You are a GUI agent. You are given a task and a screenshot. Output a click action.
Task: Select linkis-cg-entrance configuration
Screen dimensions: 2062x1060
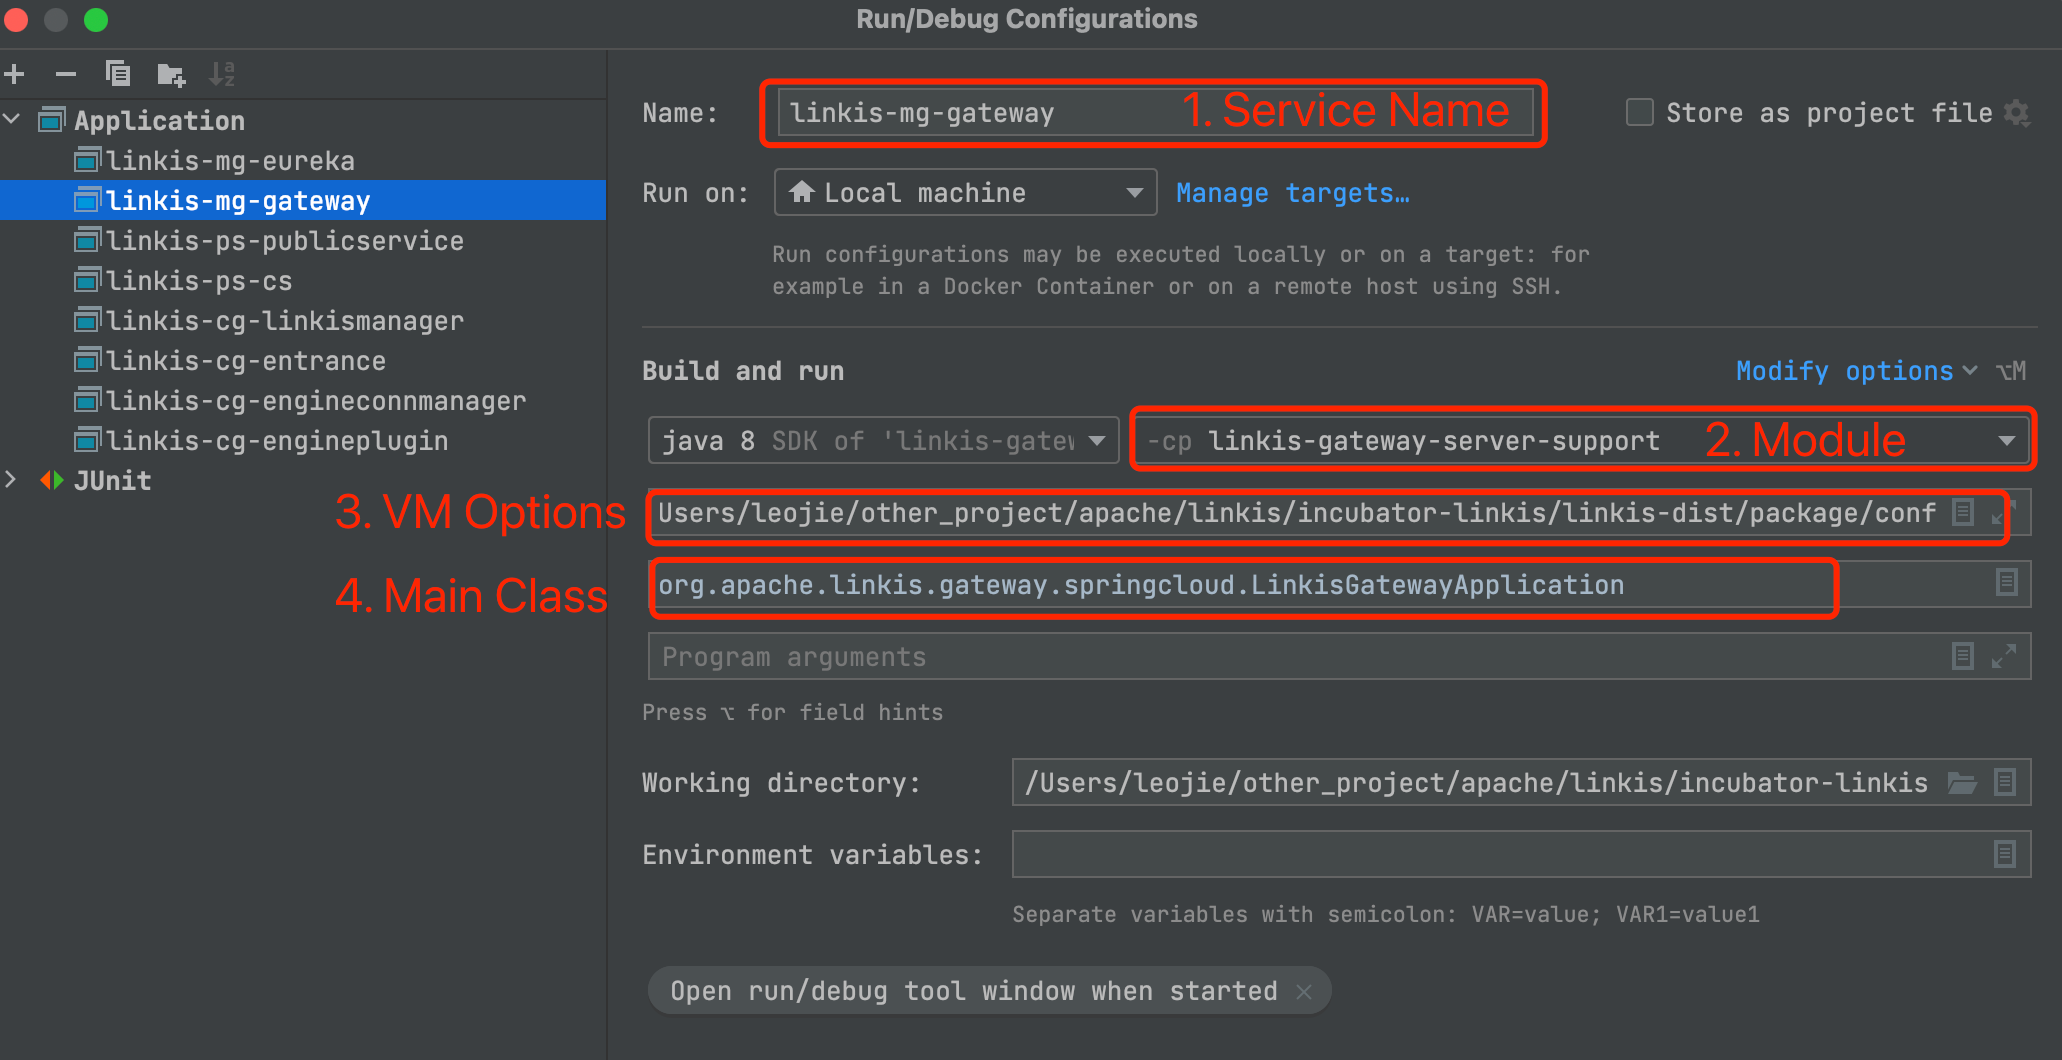coord(245,361)
